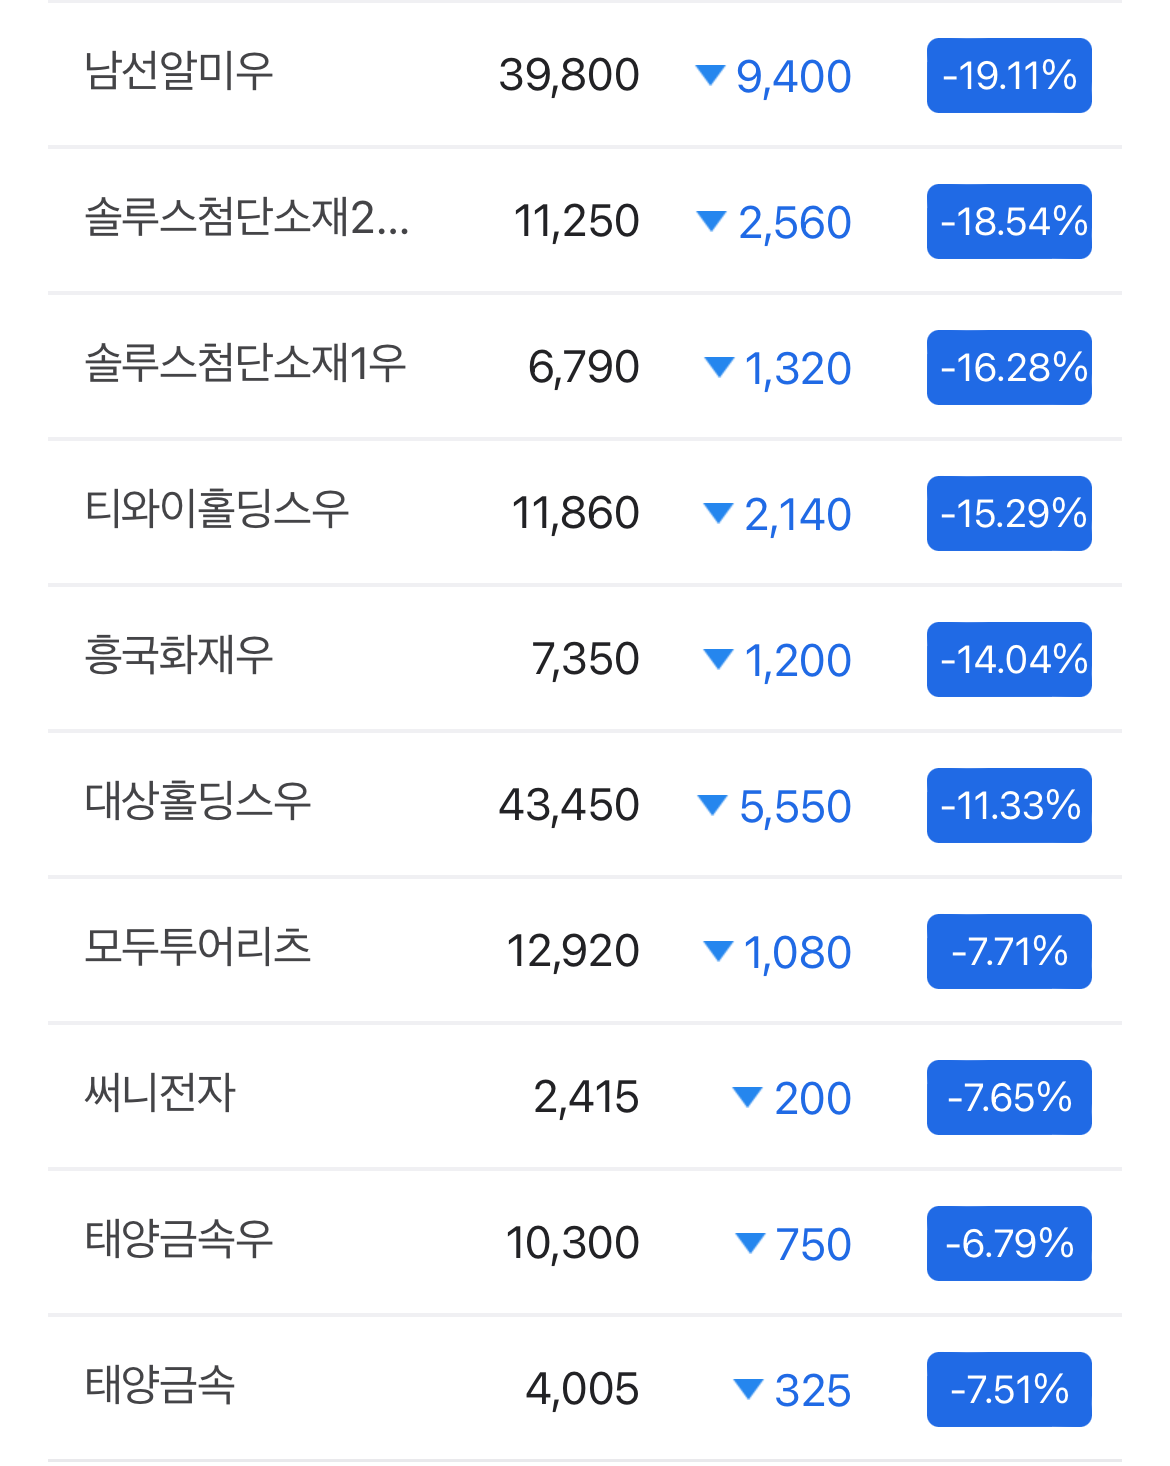1170x1466 pixels.
Task: Click the down arrow beside 1,080
Action: click(719, 951)
